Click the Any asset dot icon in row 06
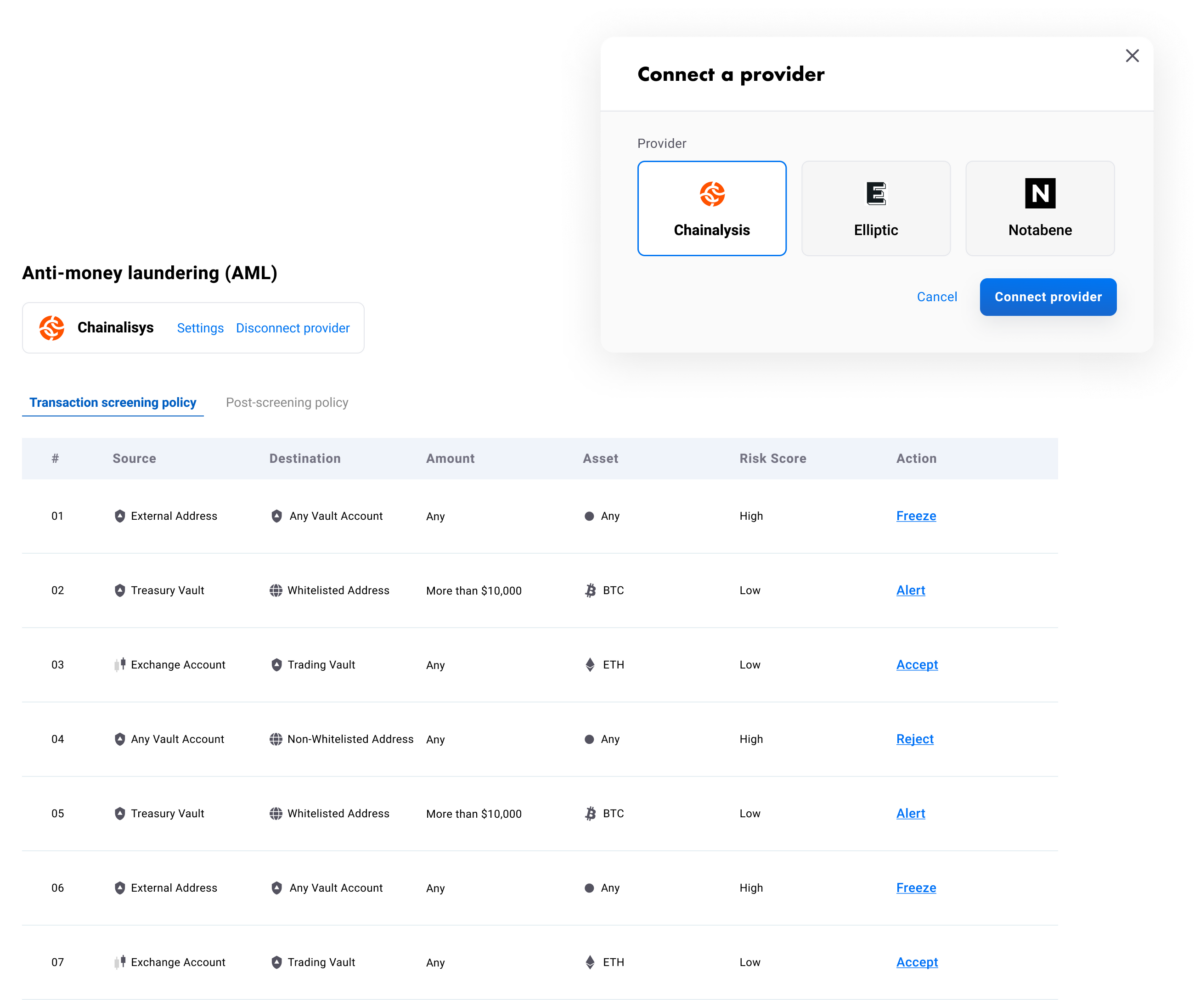 (589, 888)
